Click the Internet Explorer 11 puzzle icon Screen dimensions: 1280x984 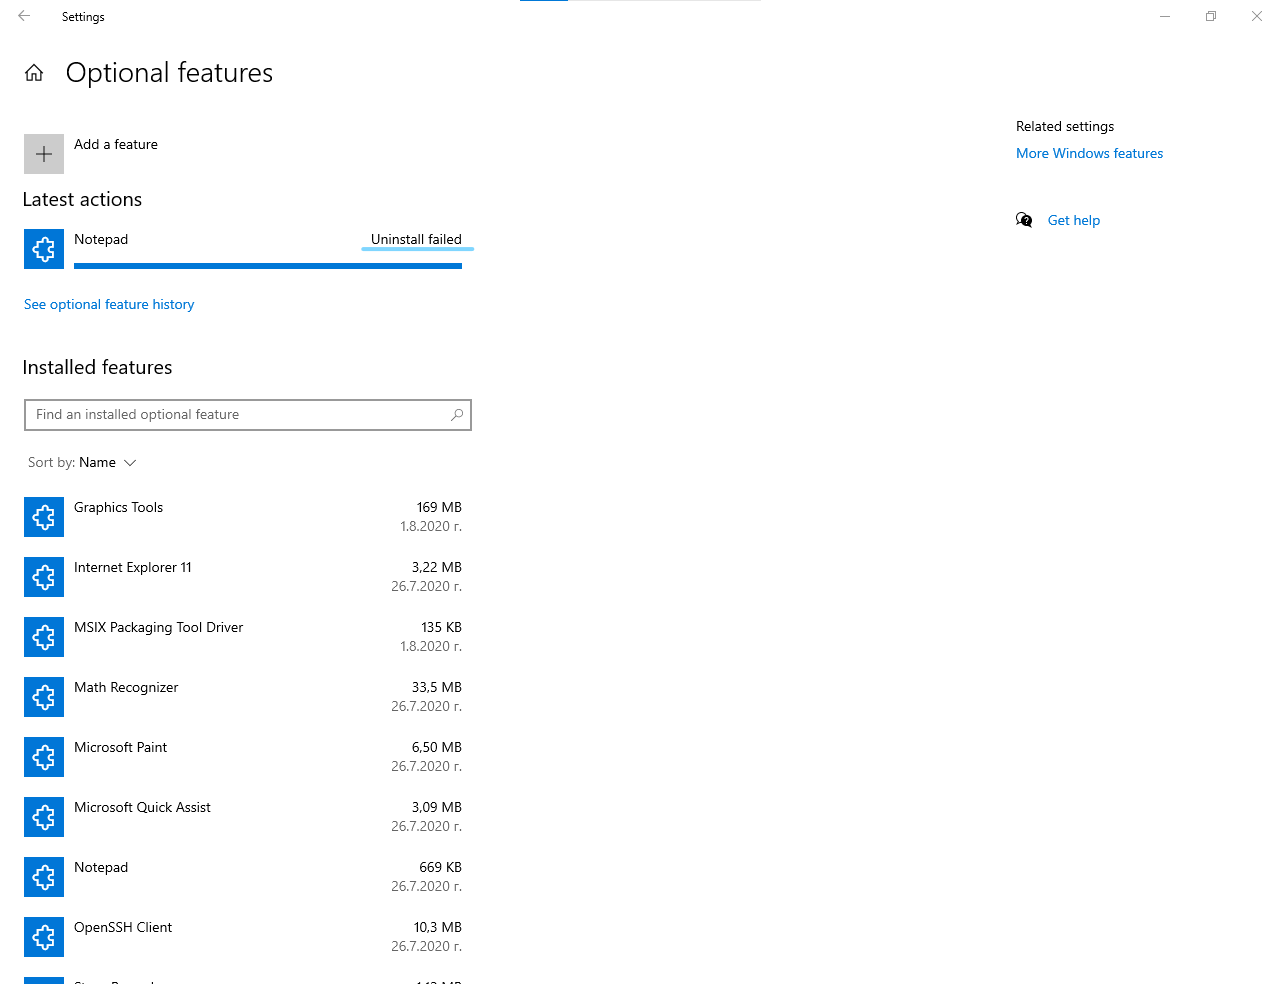click(x=44, y=577)
